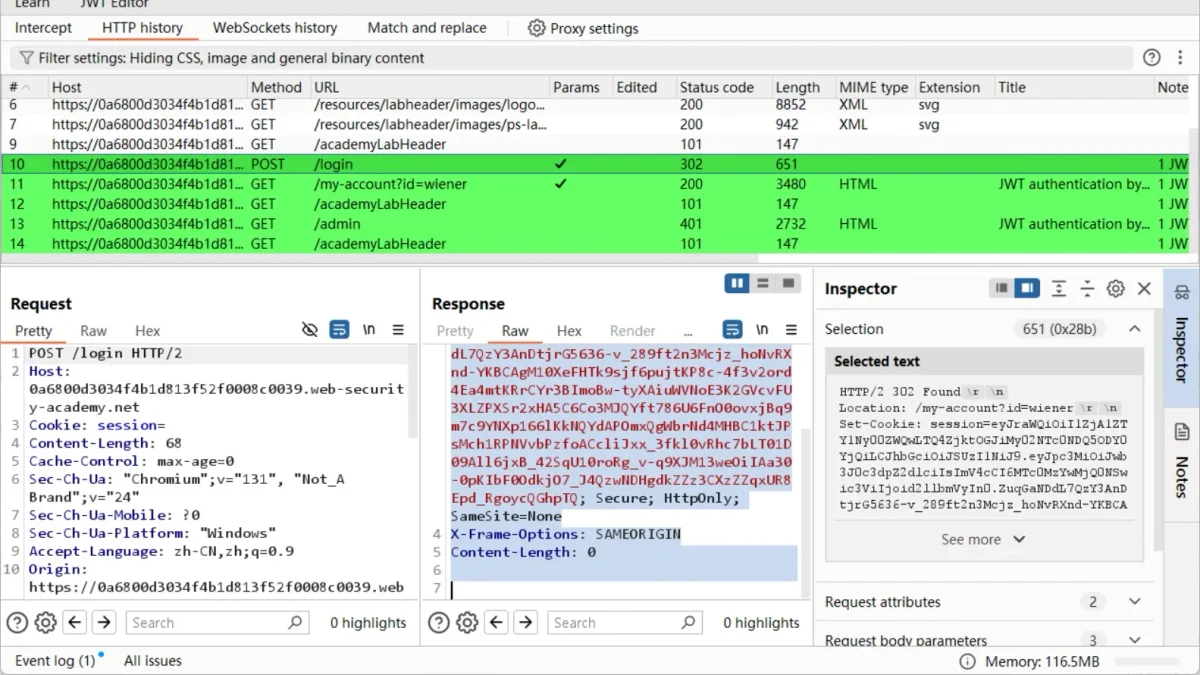Open the filter settings help icon
Image resolution: width=1200 pixels, height=675 pixels.
coord(1152,58)
